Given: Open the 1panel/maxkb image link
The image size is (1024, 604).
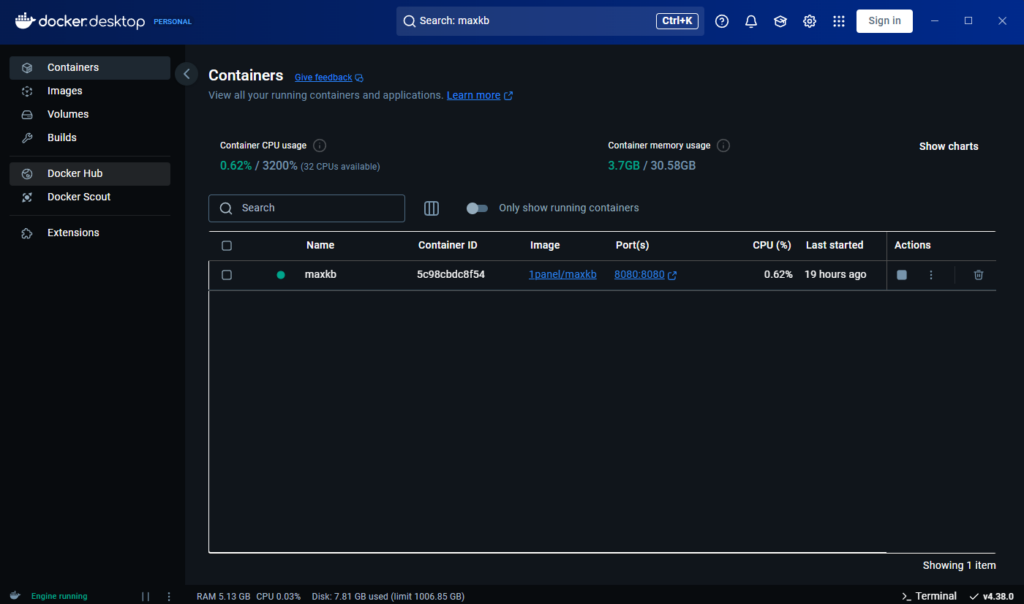Looking at the screenshot, I should (562, 275).
